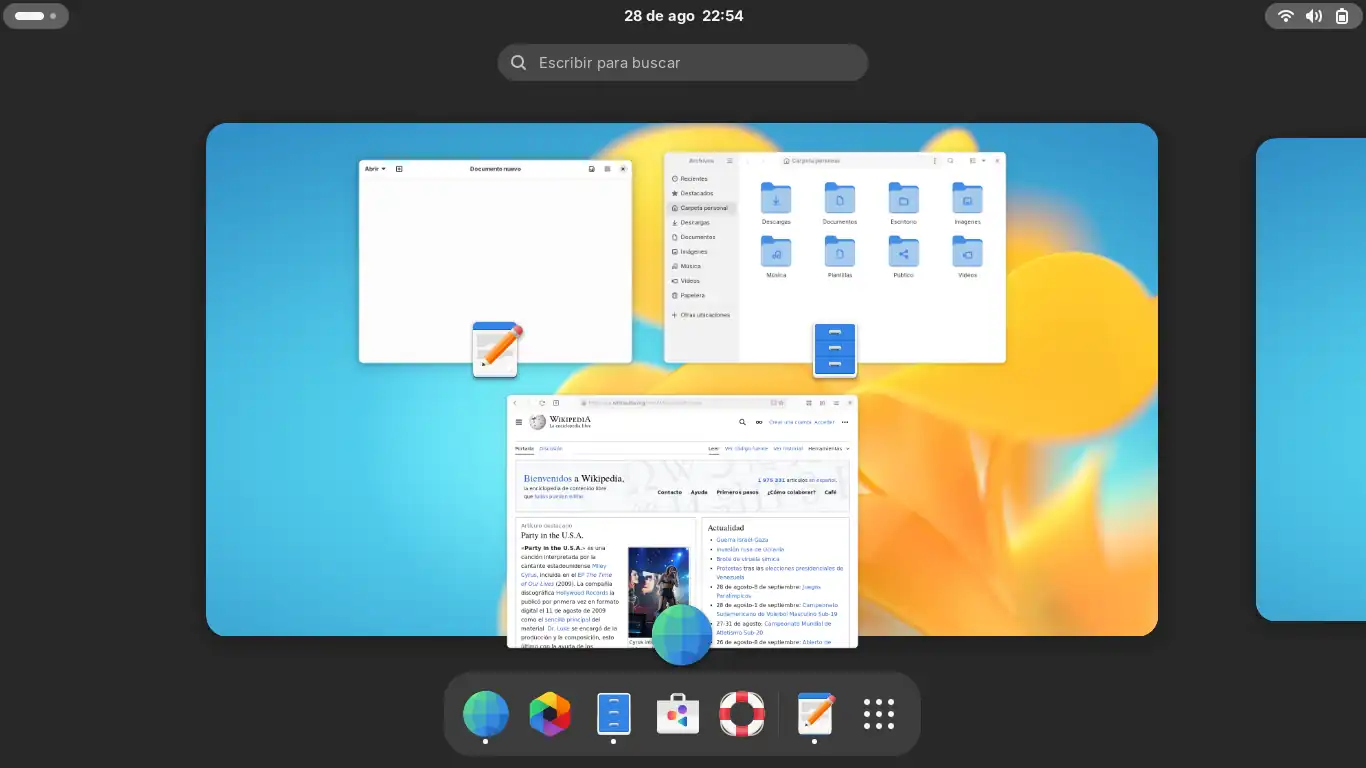This screenshot has width=1366, height=768.
Task: Open the Help lifebuoy icon in dock
Action: [741, 714]
